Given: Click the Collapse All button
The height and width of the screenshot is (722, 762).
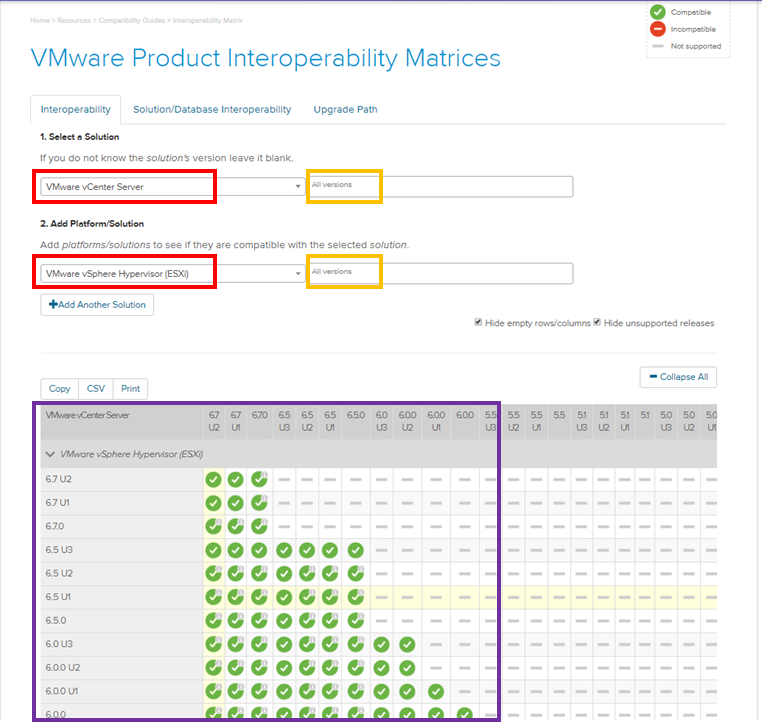Looking at the screenshot, I should click(678, 377).
